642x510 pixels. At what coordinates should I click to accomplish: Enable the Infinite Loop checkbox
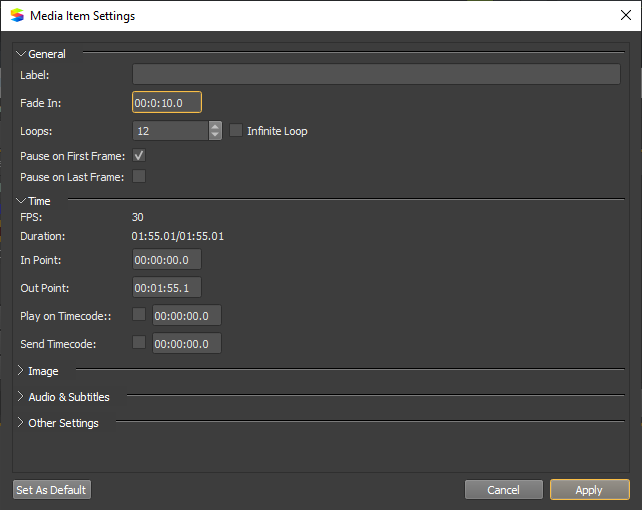tap(236, 131)
